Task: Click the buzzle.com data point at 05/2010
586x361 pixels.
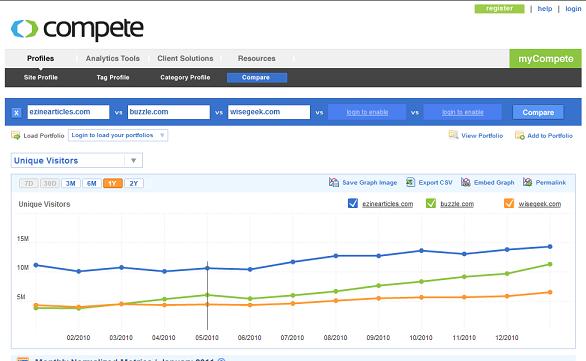Action: [x=207, y=295]
